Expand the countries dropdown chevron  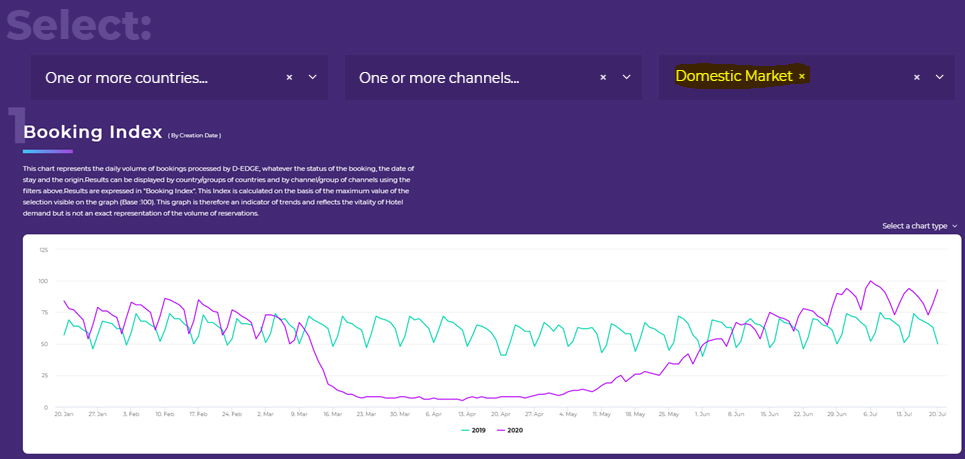tap(312, 77)
